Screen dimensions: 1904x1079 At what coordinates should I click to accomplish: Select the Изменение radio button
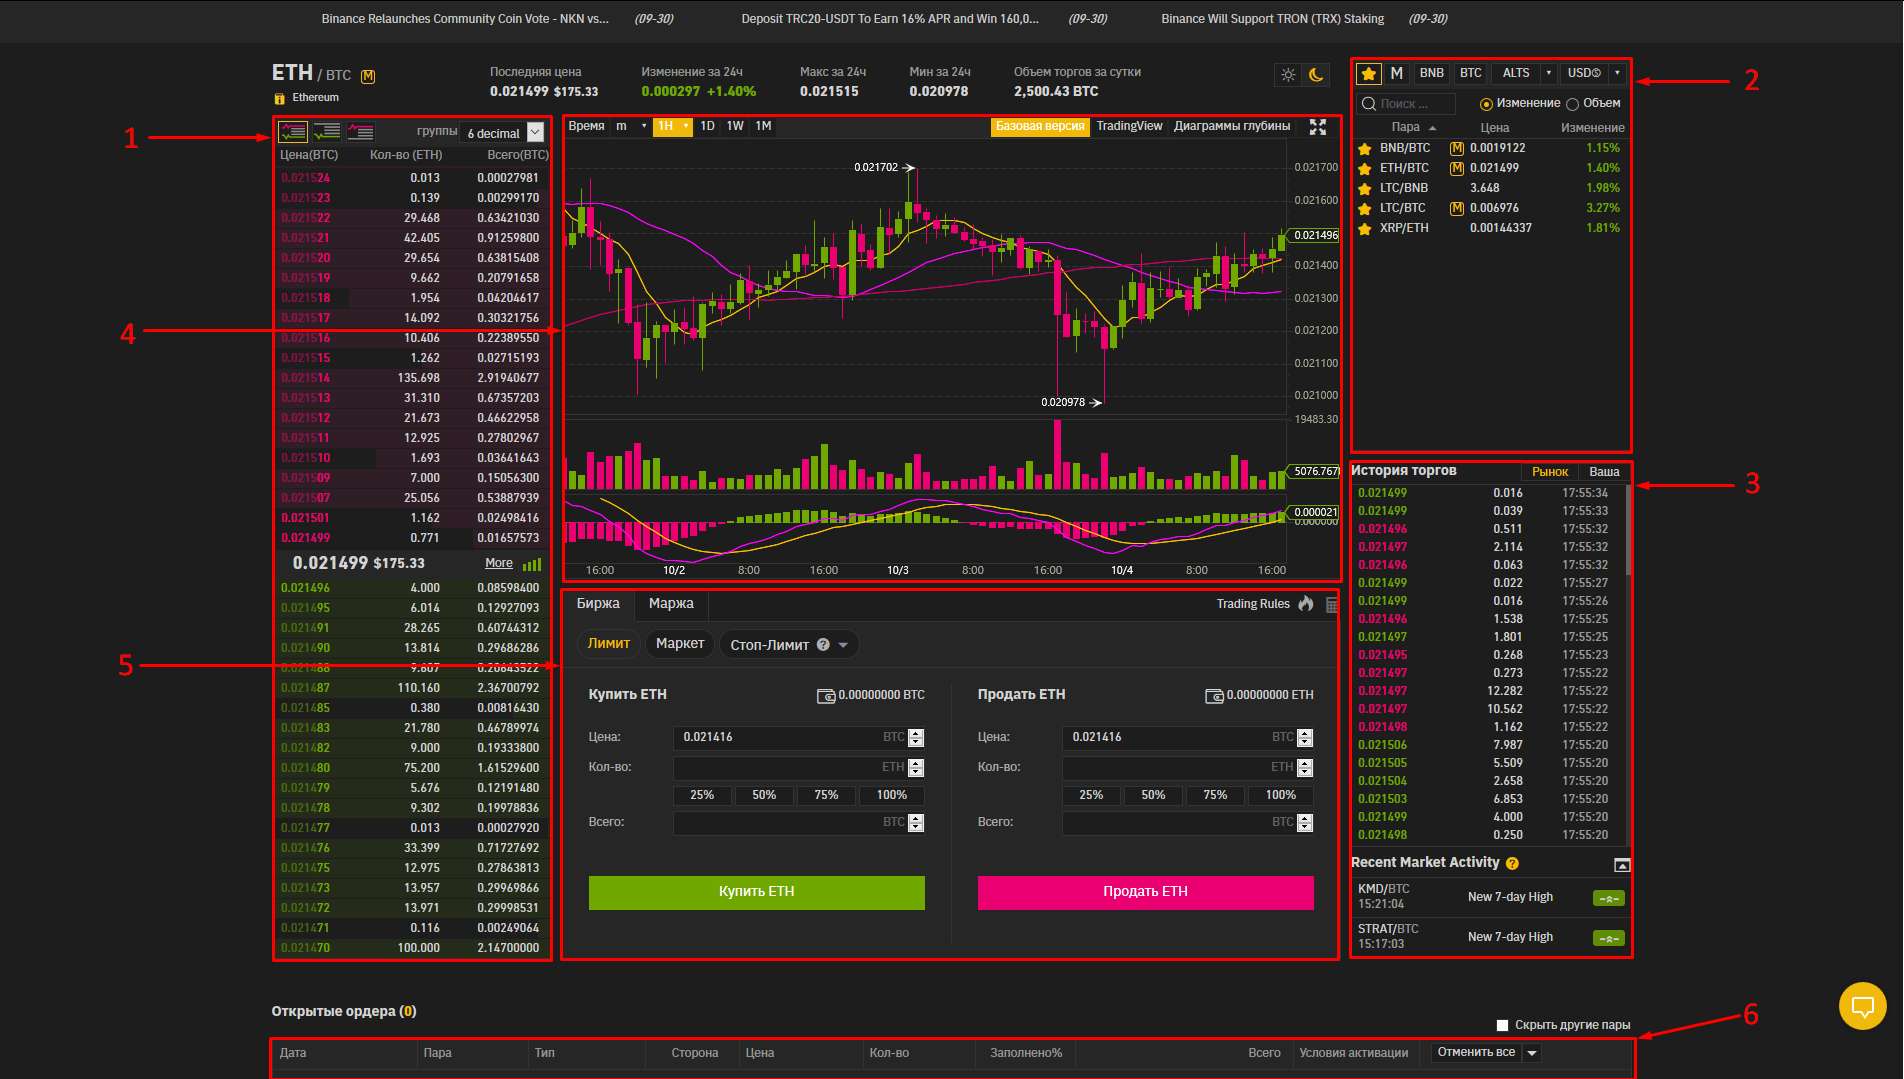click(x=1486, y=104)
